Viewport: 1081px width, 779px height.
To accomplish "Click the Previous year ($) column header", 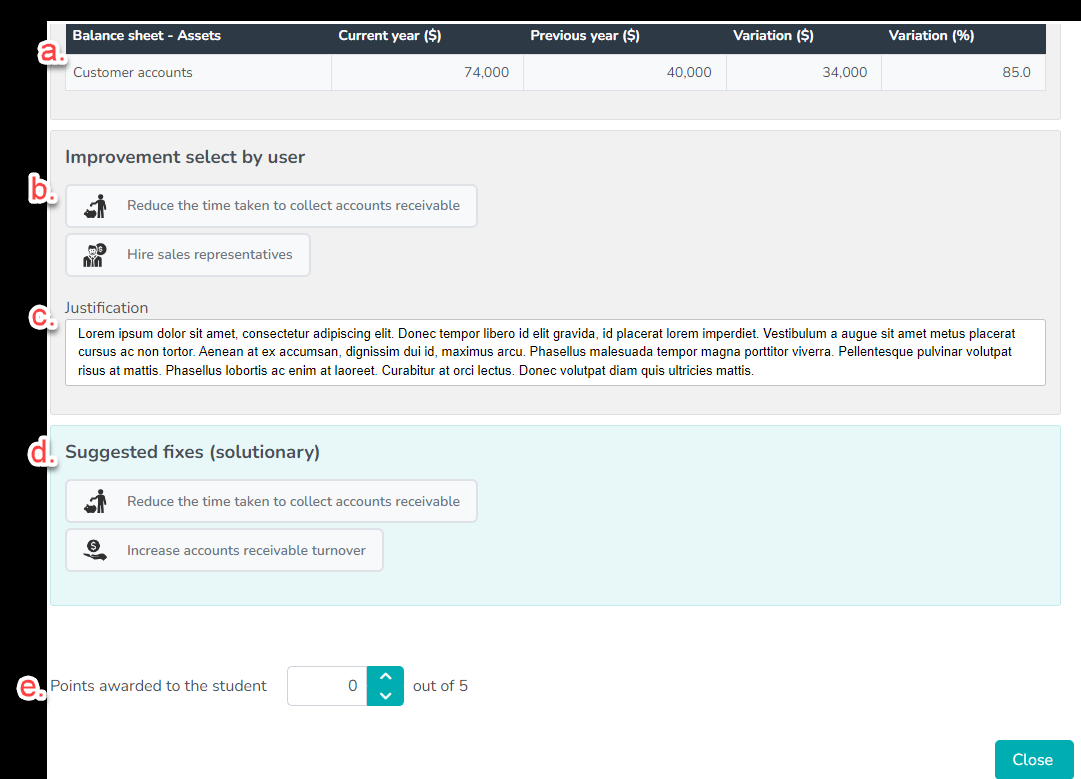I will point(585,36).
